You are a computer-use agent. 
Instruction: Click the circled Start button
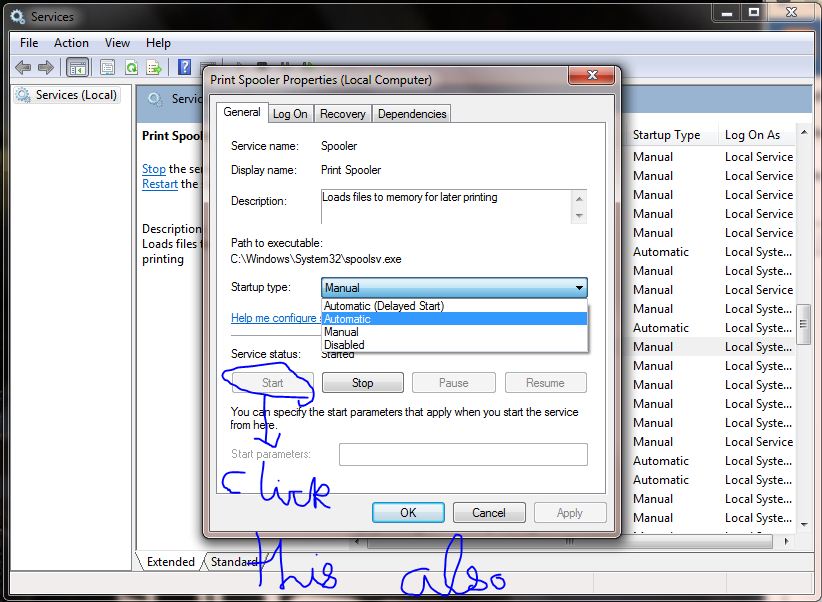point(272,382)
